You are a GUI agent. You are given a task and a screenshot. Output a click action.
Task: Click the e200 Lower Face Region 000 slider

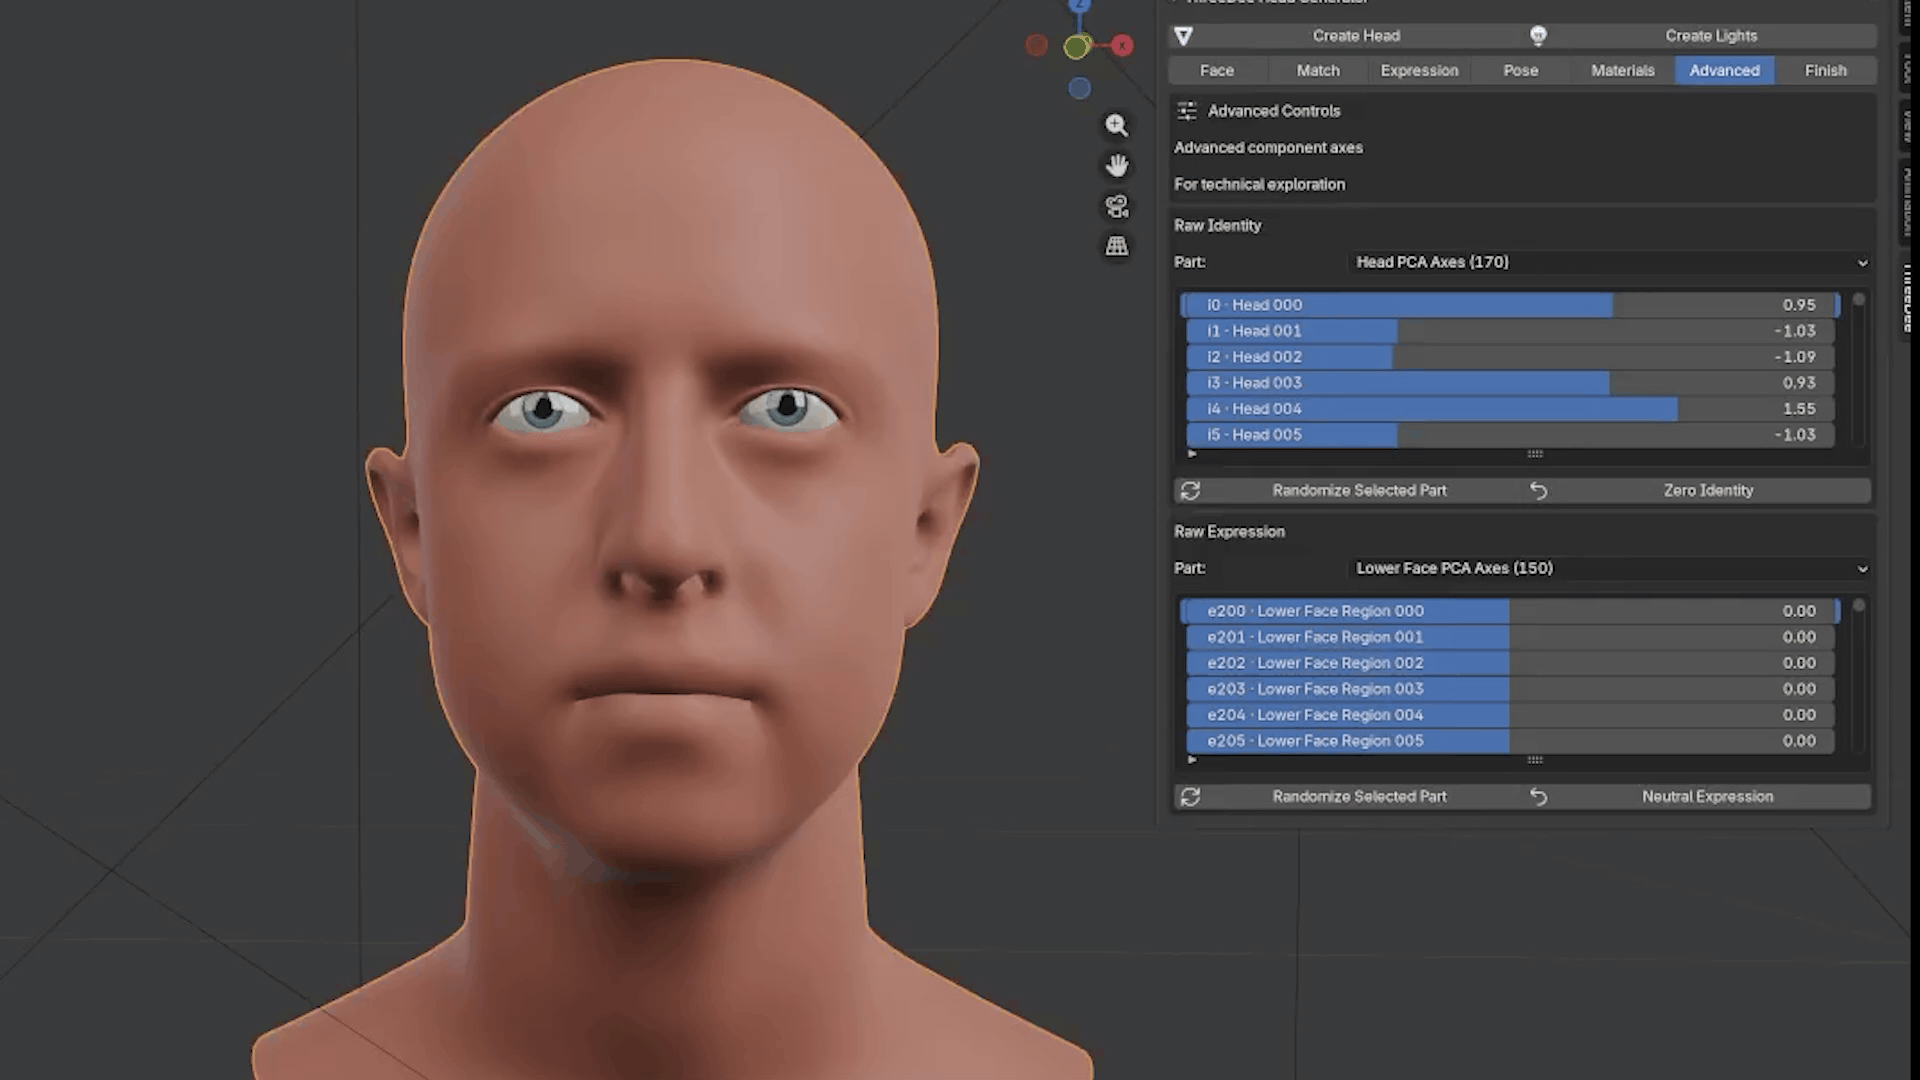(1510, 611)
